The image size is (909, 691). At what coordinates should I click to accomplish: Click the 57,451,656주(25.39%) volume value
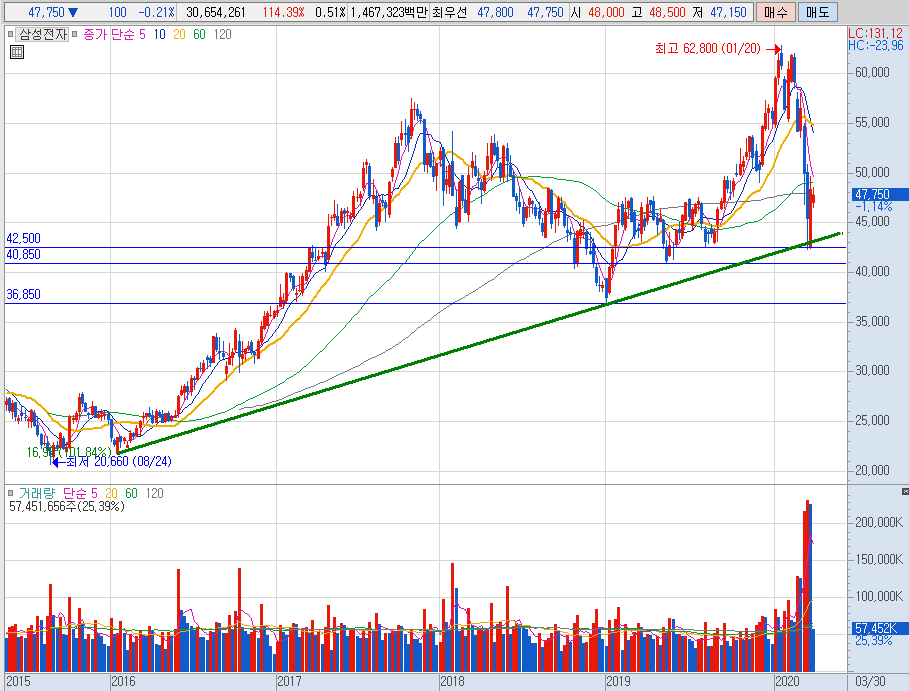(x=67, y=507)
